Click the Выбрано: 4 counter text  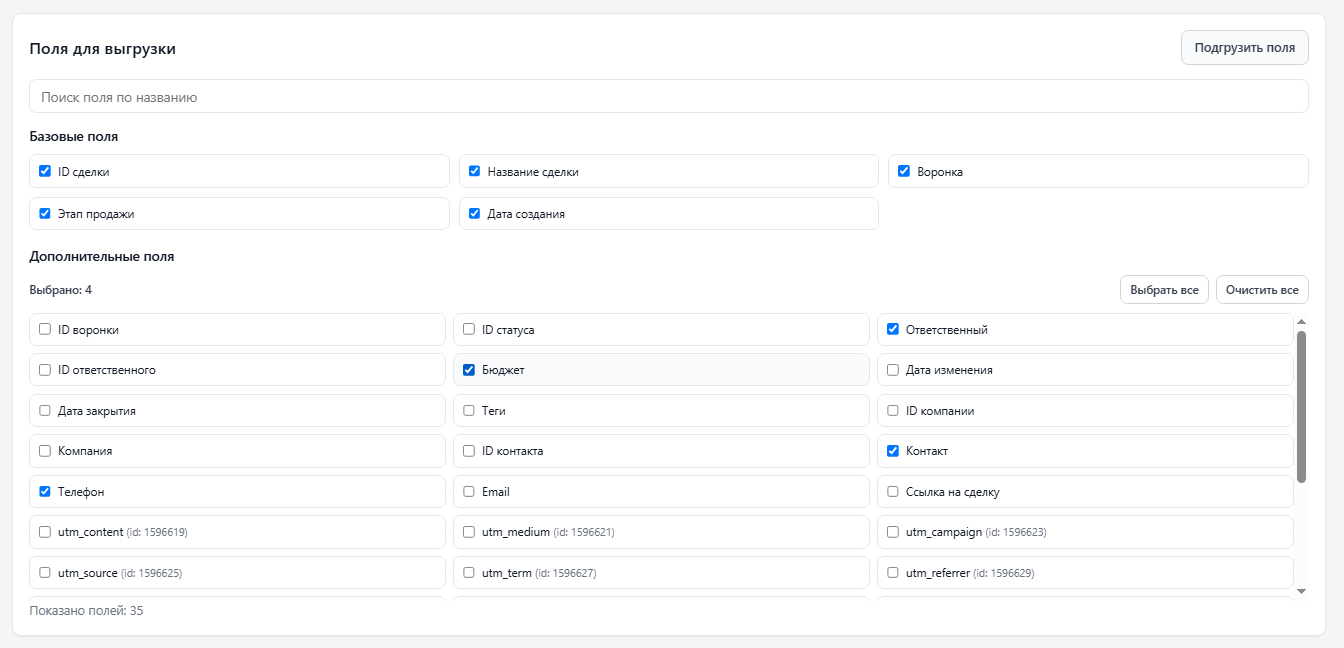pyautogui.click(x=61, y=290)
